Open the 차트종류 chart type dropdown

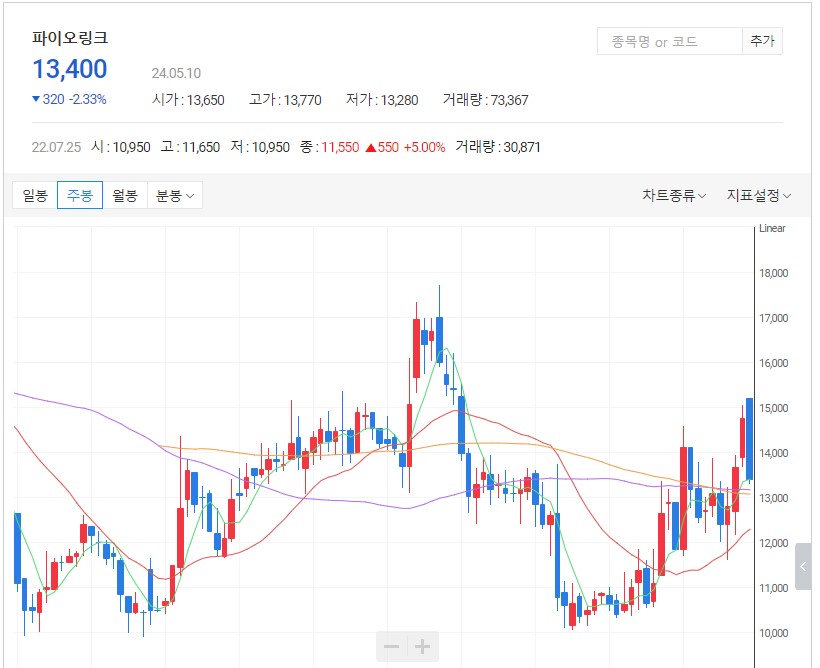point(673,195)
